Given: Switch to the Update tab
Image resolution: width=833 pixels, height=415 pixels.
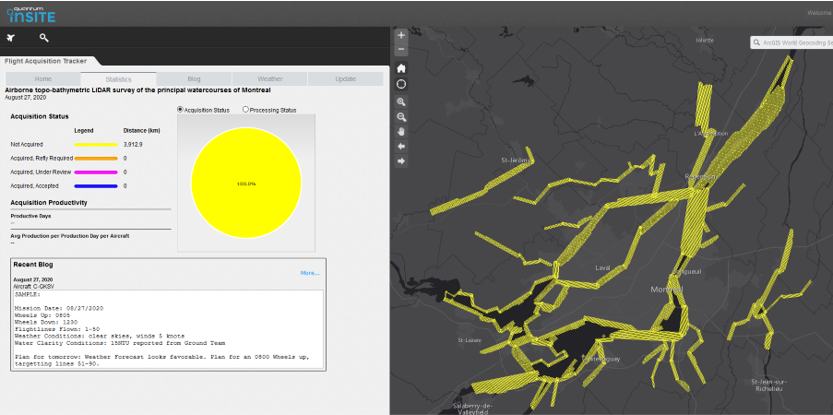Looking at the screenshot, I should click(x=346, y=78).
